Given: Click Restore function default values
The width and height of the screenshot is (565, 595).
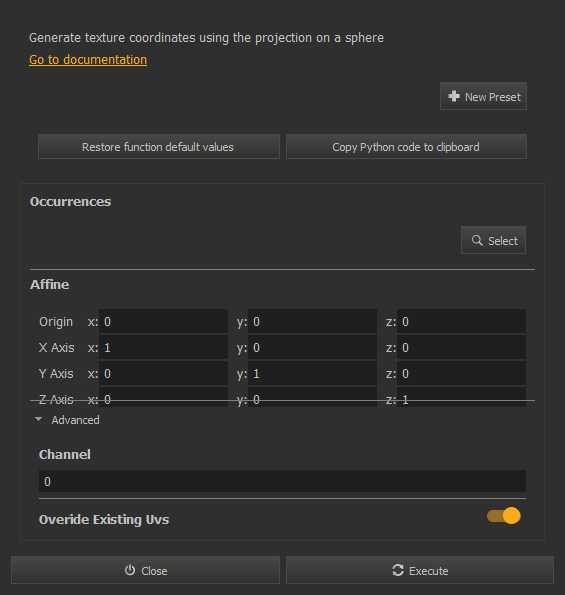Looking at the screenshot, I should point(159,146).
